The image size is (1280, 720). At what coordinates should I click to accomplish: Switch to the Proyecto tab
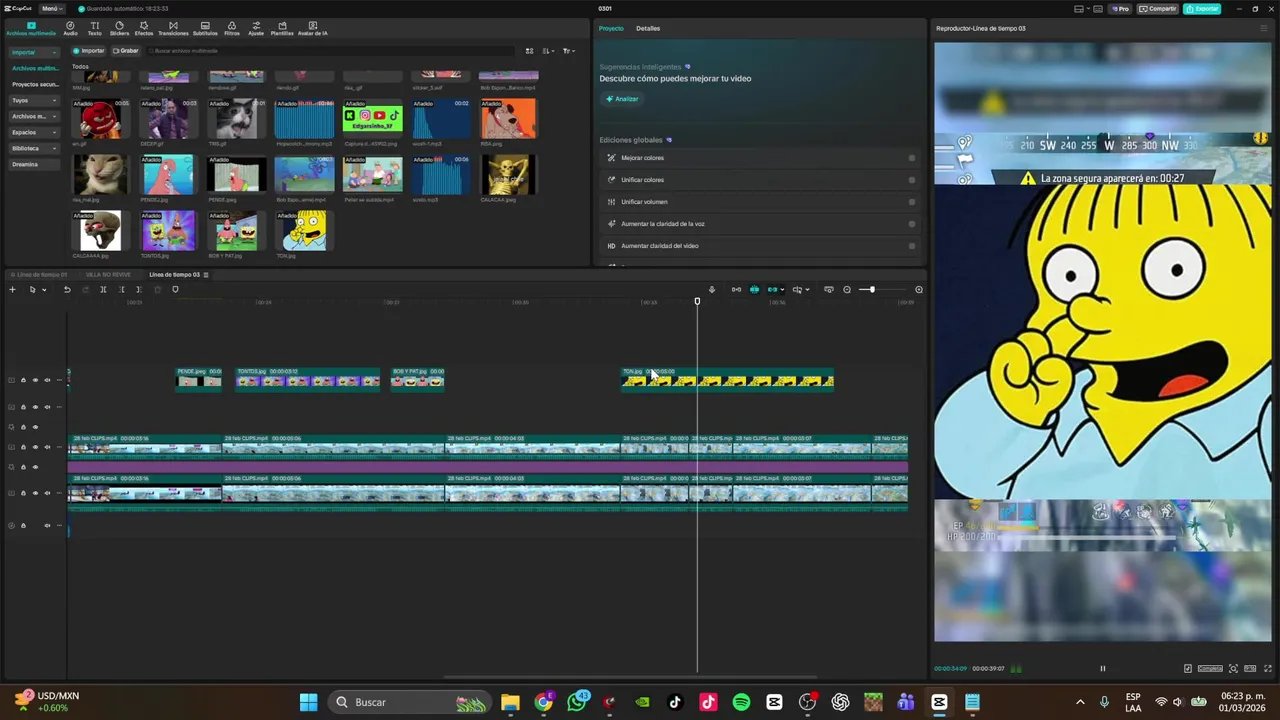pos(611,28)
